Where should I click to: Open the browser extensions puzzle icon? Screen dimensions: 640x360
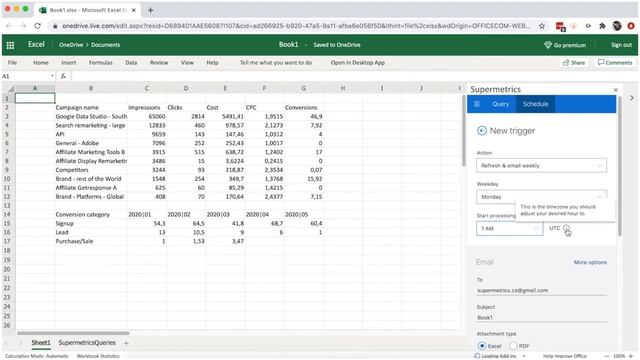602,26
